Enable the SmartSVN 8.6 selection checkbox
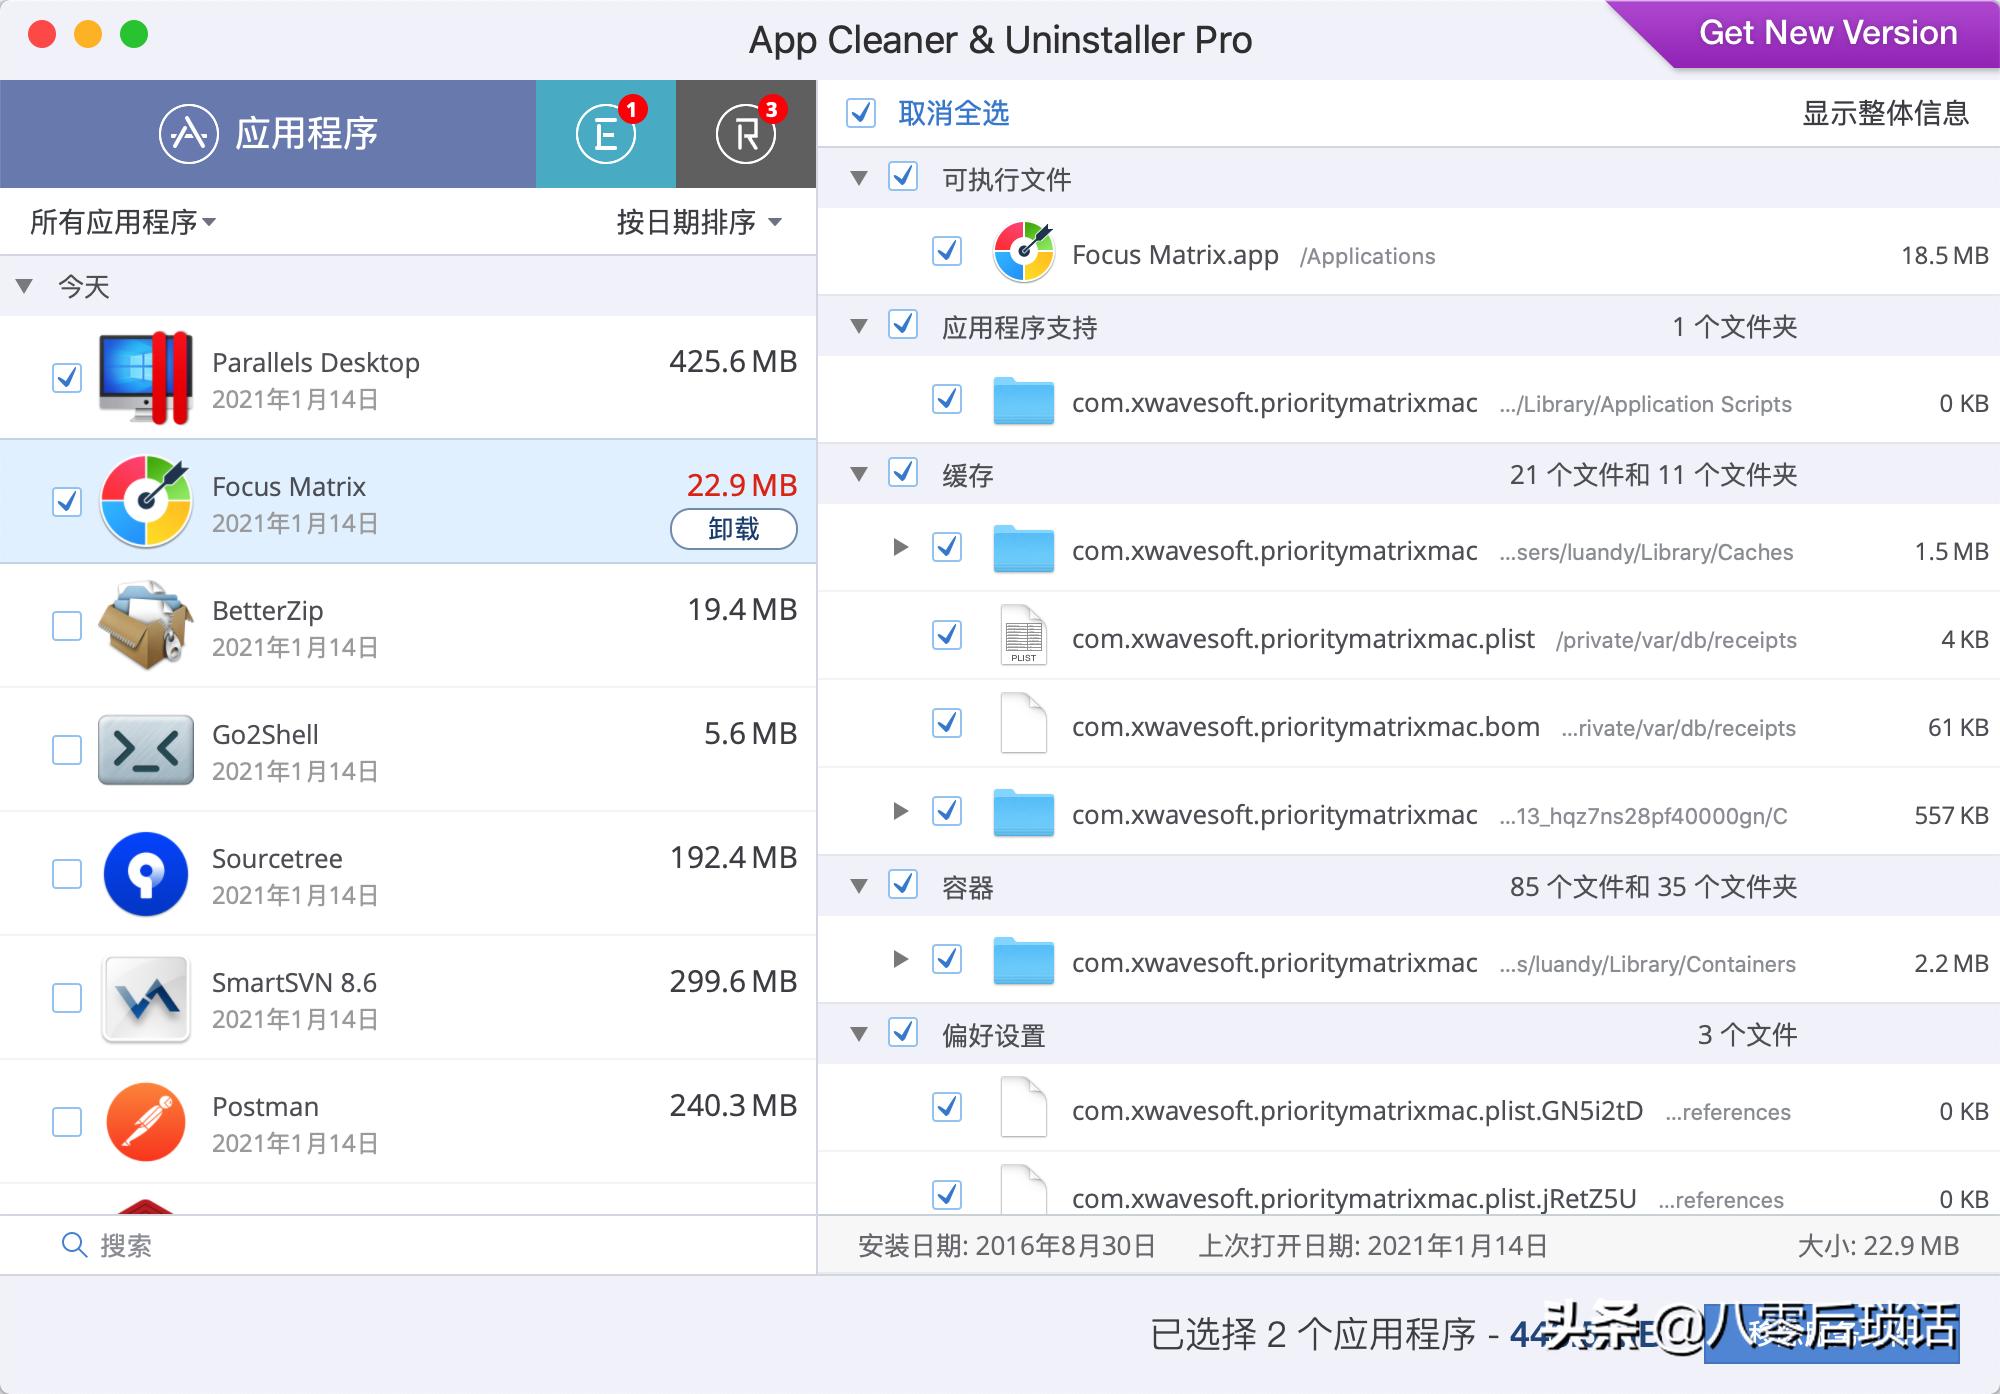This screenshot has height=1394, width=2000. 66,997
